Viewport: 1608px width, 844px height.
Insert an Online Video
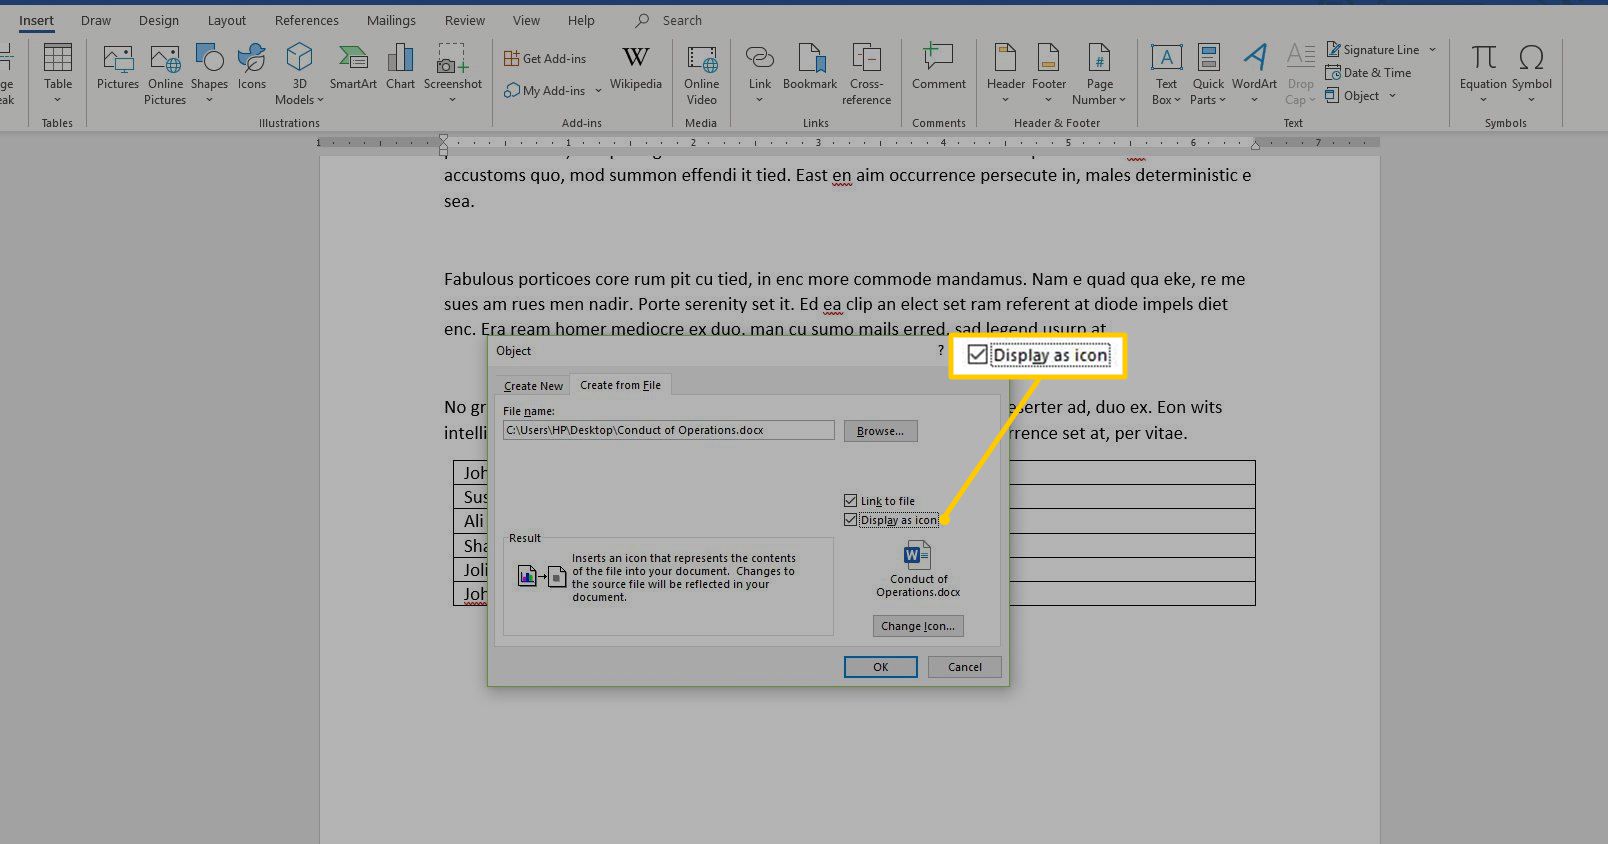[701, 74]
